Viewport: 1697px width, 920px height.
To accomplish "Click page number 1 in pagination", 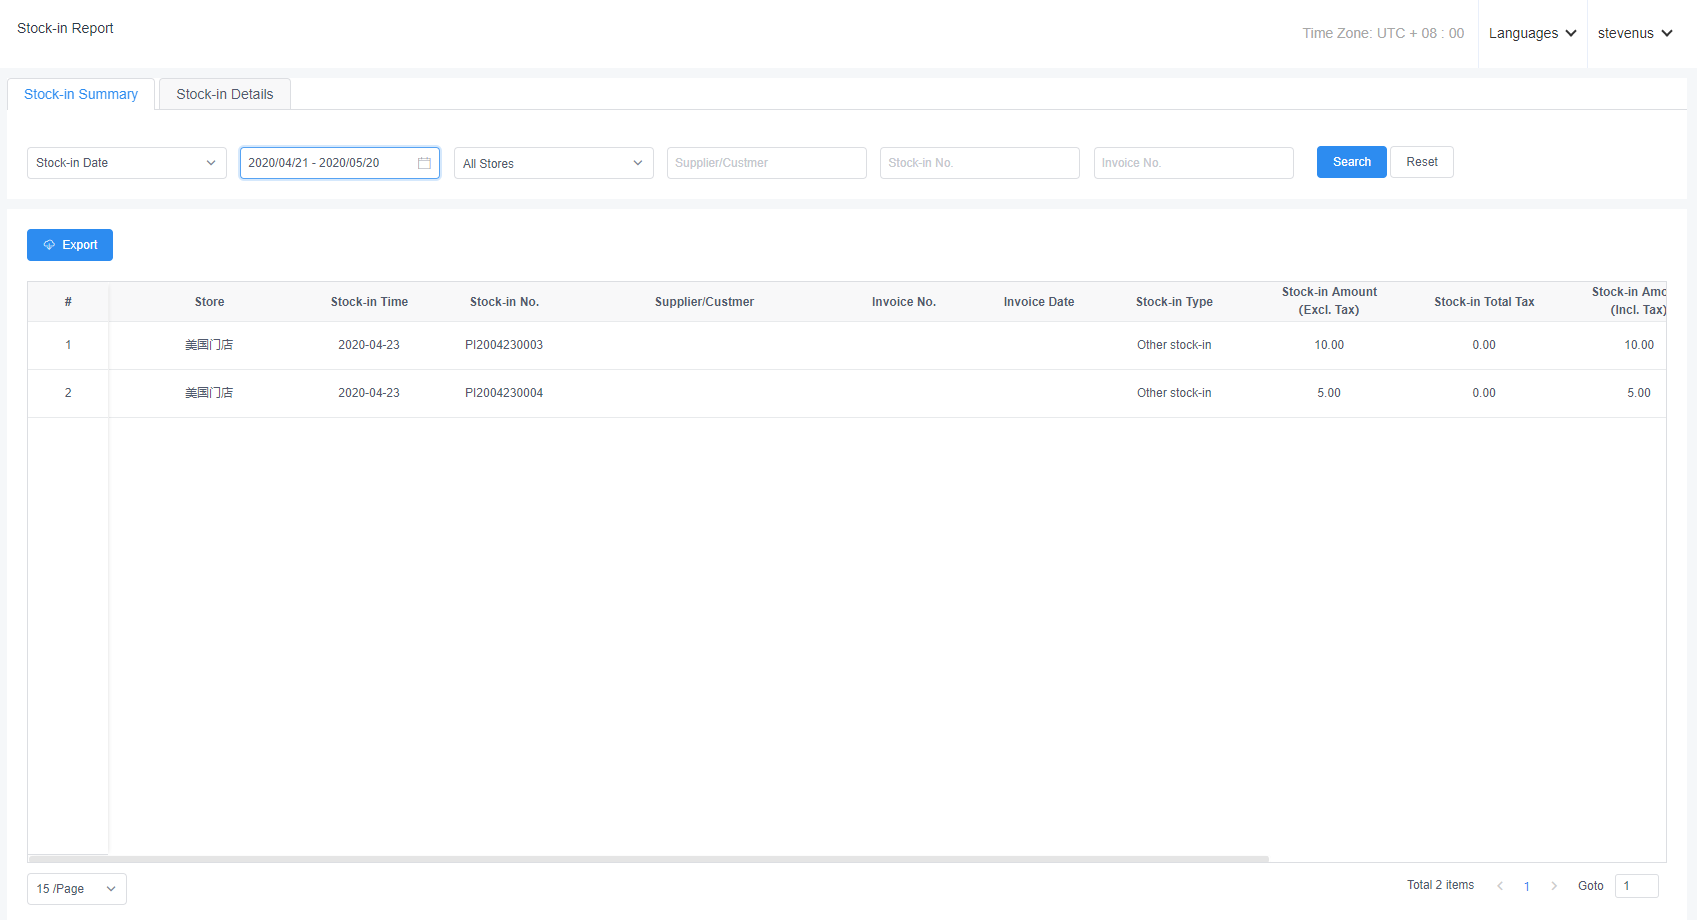I will pyautogui.click(x=1527, y=886).
